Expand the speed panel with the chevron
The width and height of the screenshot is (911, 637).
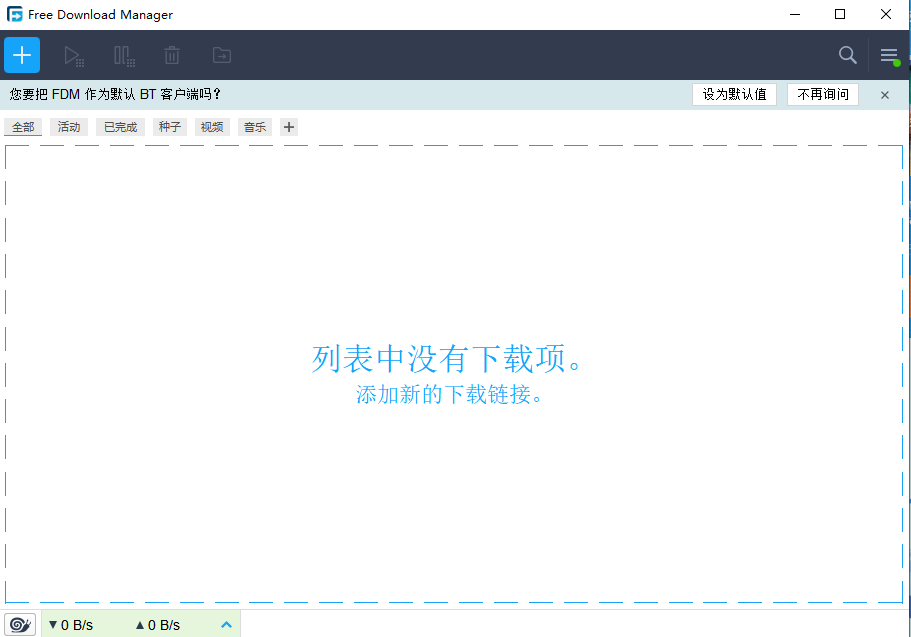[x=226, y=623]
